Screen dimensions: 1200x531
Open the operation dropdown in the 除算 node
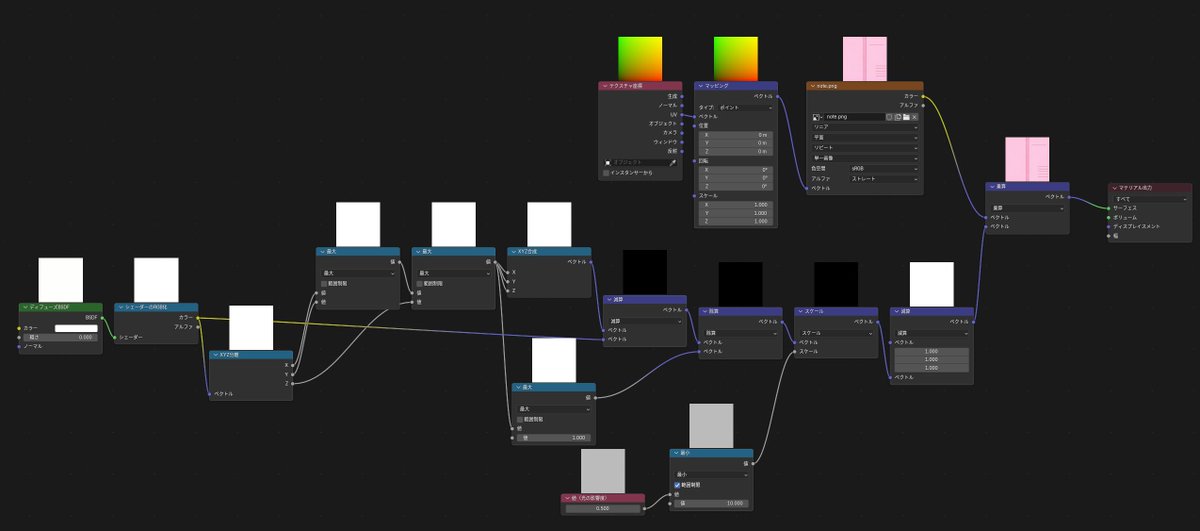(741, 332)
